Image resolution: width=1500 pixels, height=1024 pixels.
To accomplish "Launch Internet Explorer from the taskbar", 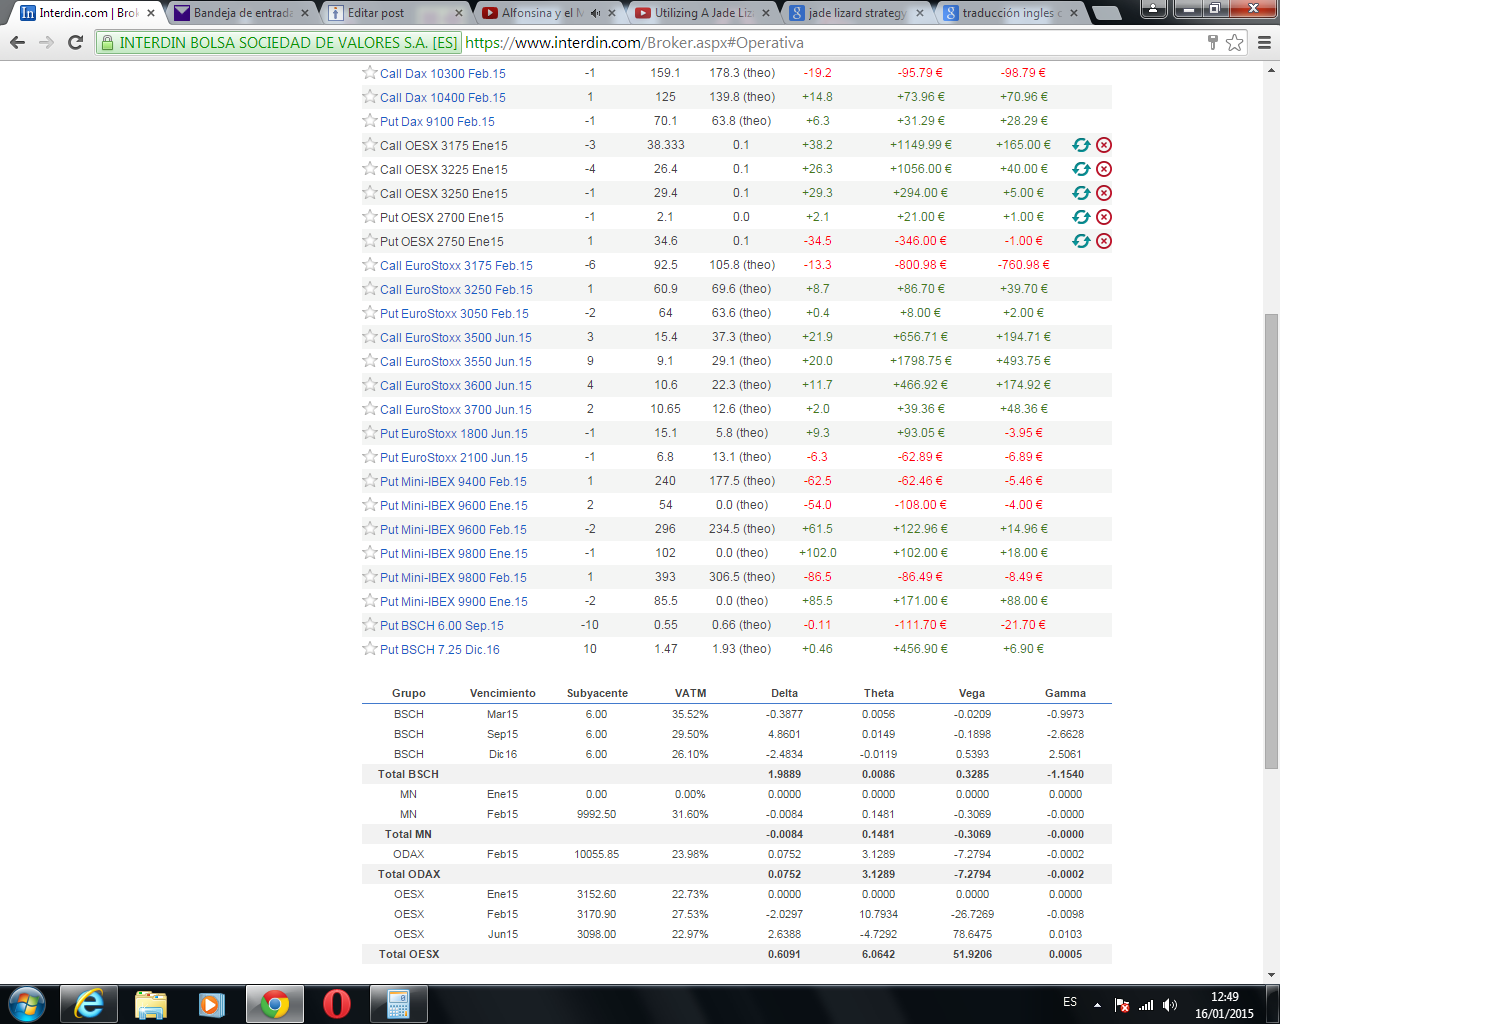I will (x=89, y=1004).
